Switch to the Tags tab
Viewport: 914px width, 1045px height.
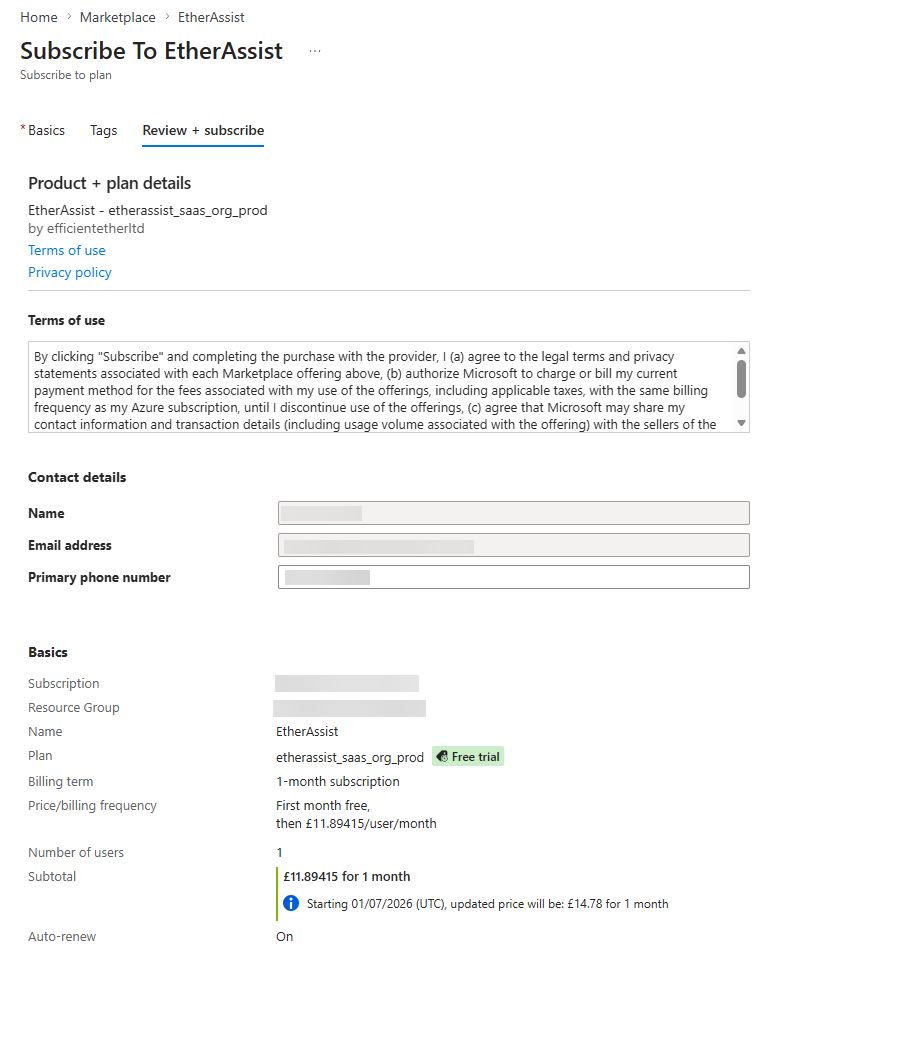103,131
